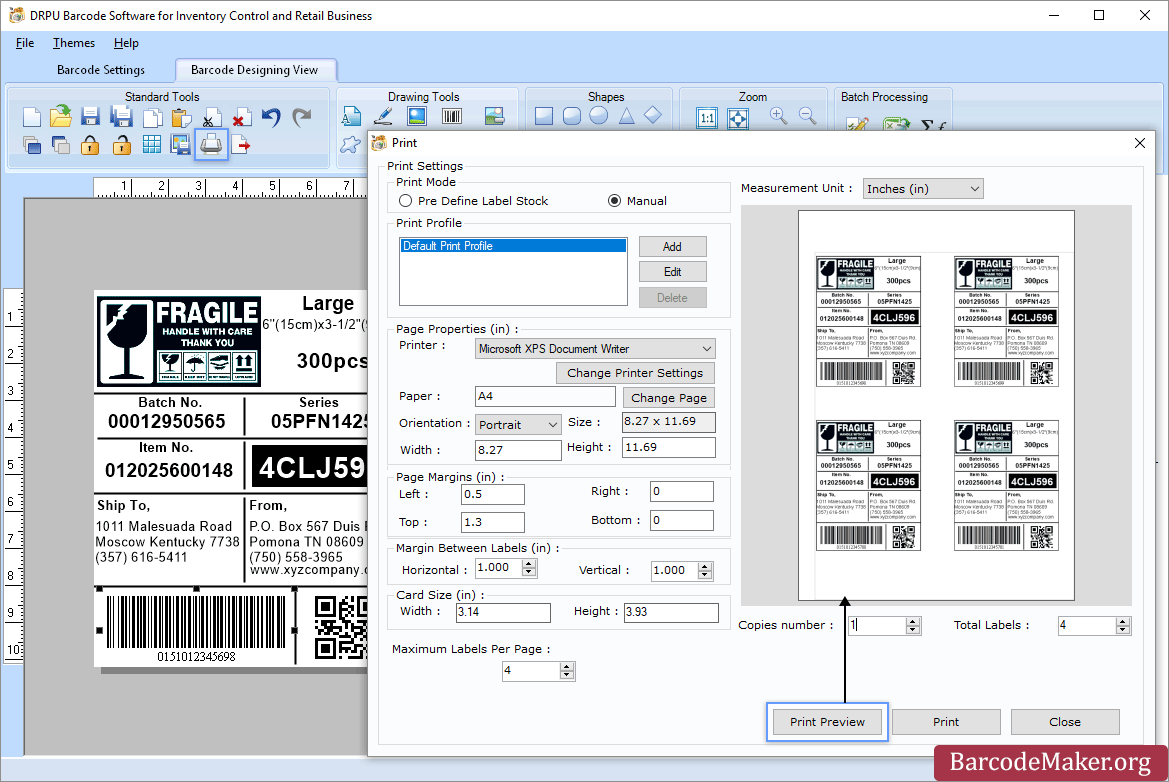Decrease the Vertical label margin

point(705,575)
